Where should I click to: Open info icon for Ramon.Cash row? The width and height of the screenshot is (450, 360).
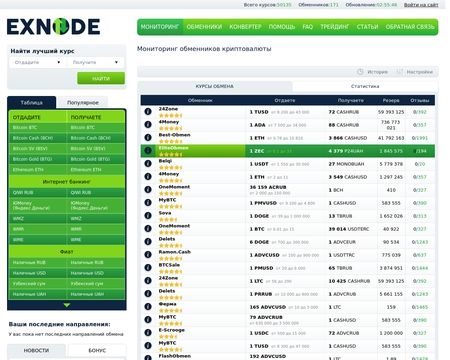click(148, 255)
